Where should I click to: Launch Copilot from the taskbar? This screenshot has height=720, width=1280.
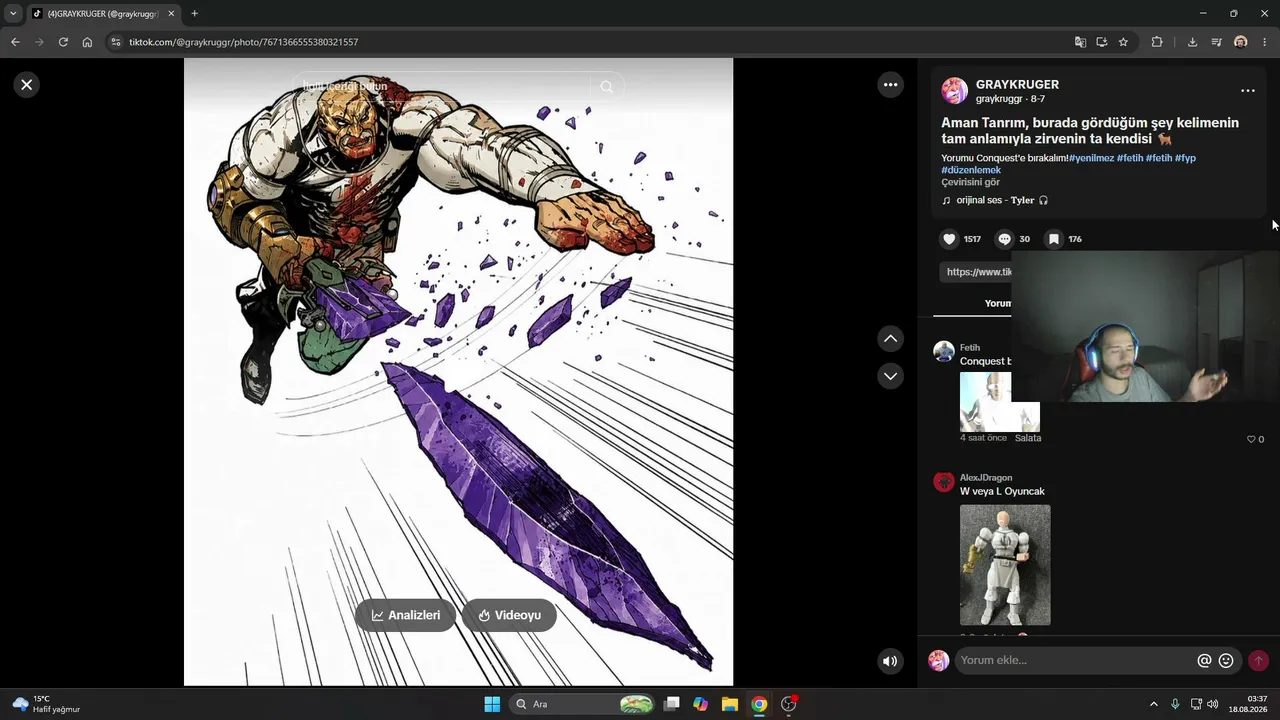click(701, 704)
